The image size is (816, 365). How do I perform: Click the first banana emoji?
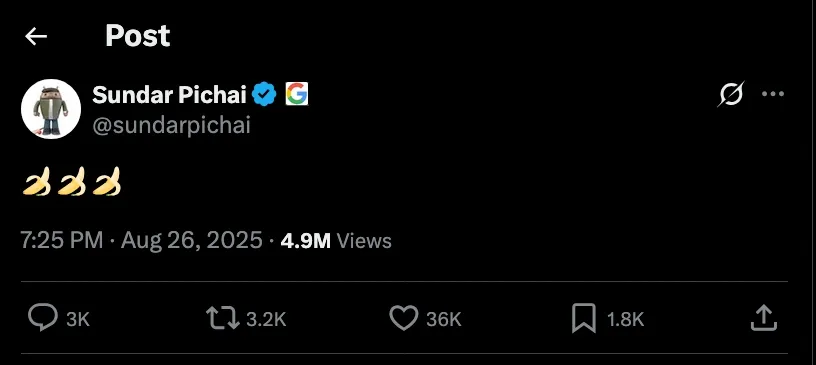(x=36, y=182)
